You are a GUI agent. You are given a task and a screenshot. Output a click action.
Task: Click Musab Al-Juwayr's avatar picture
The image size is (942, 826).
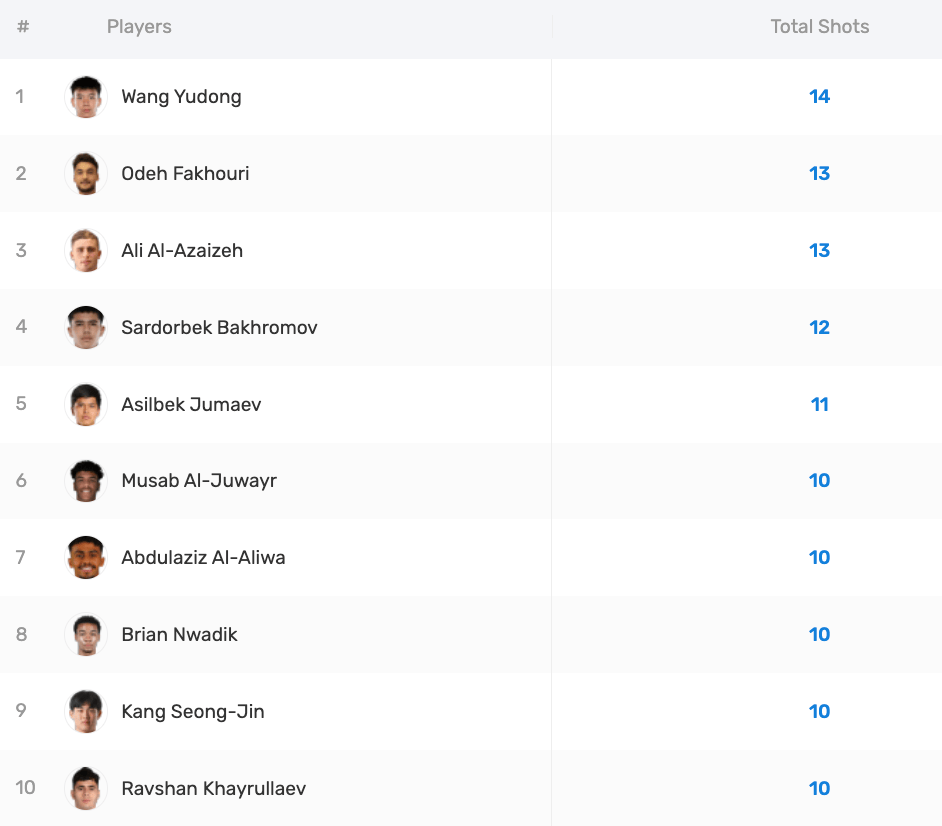tap(86, 481)
